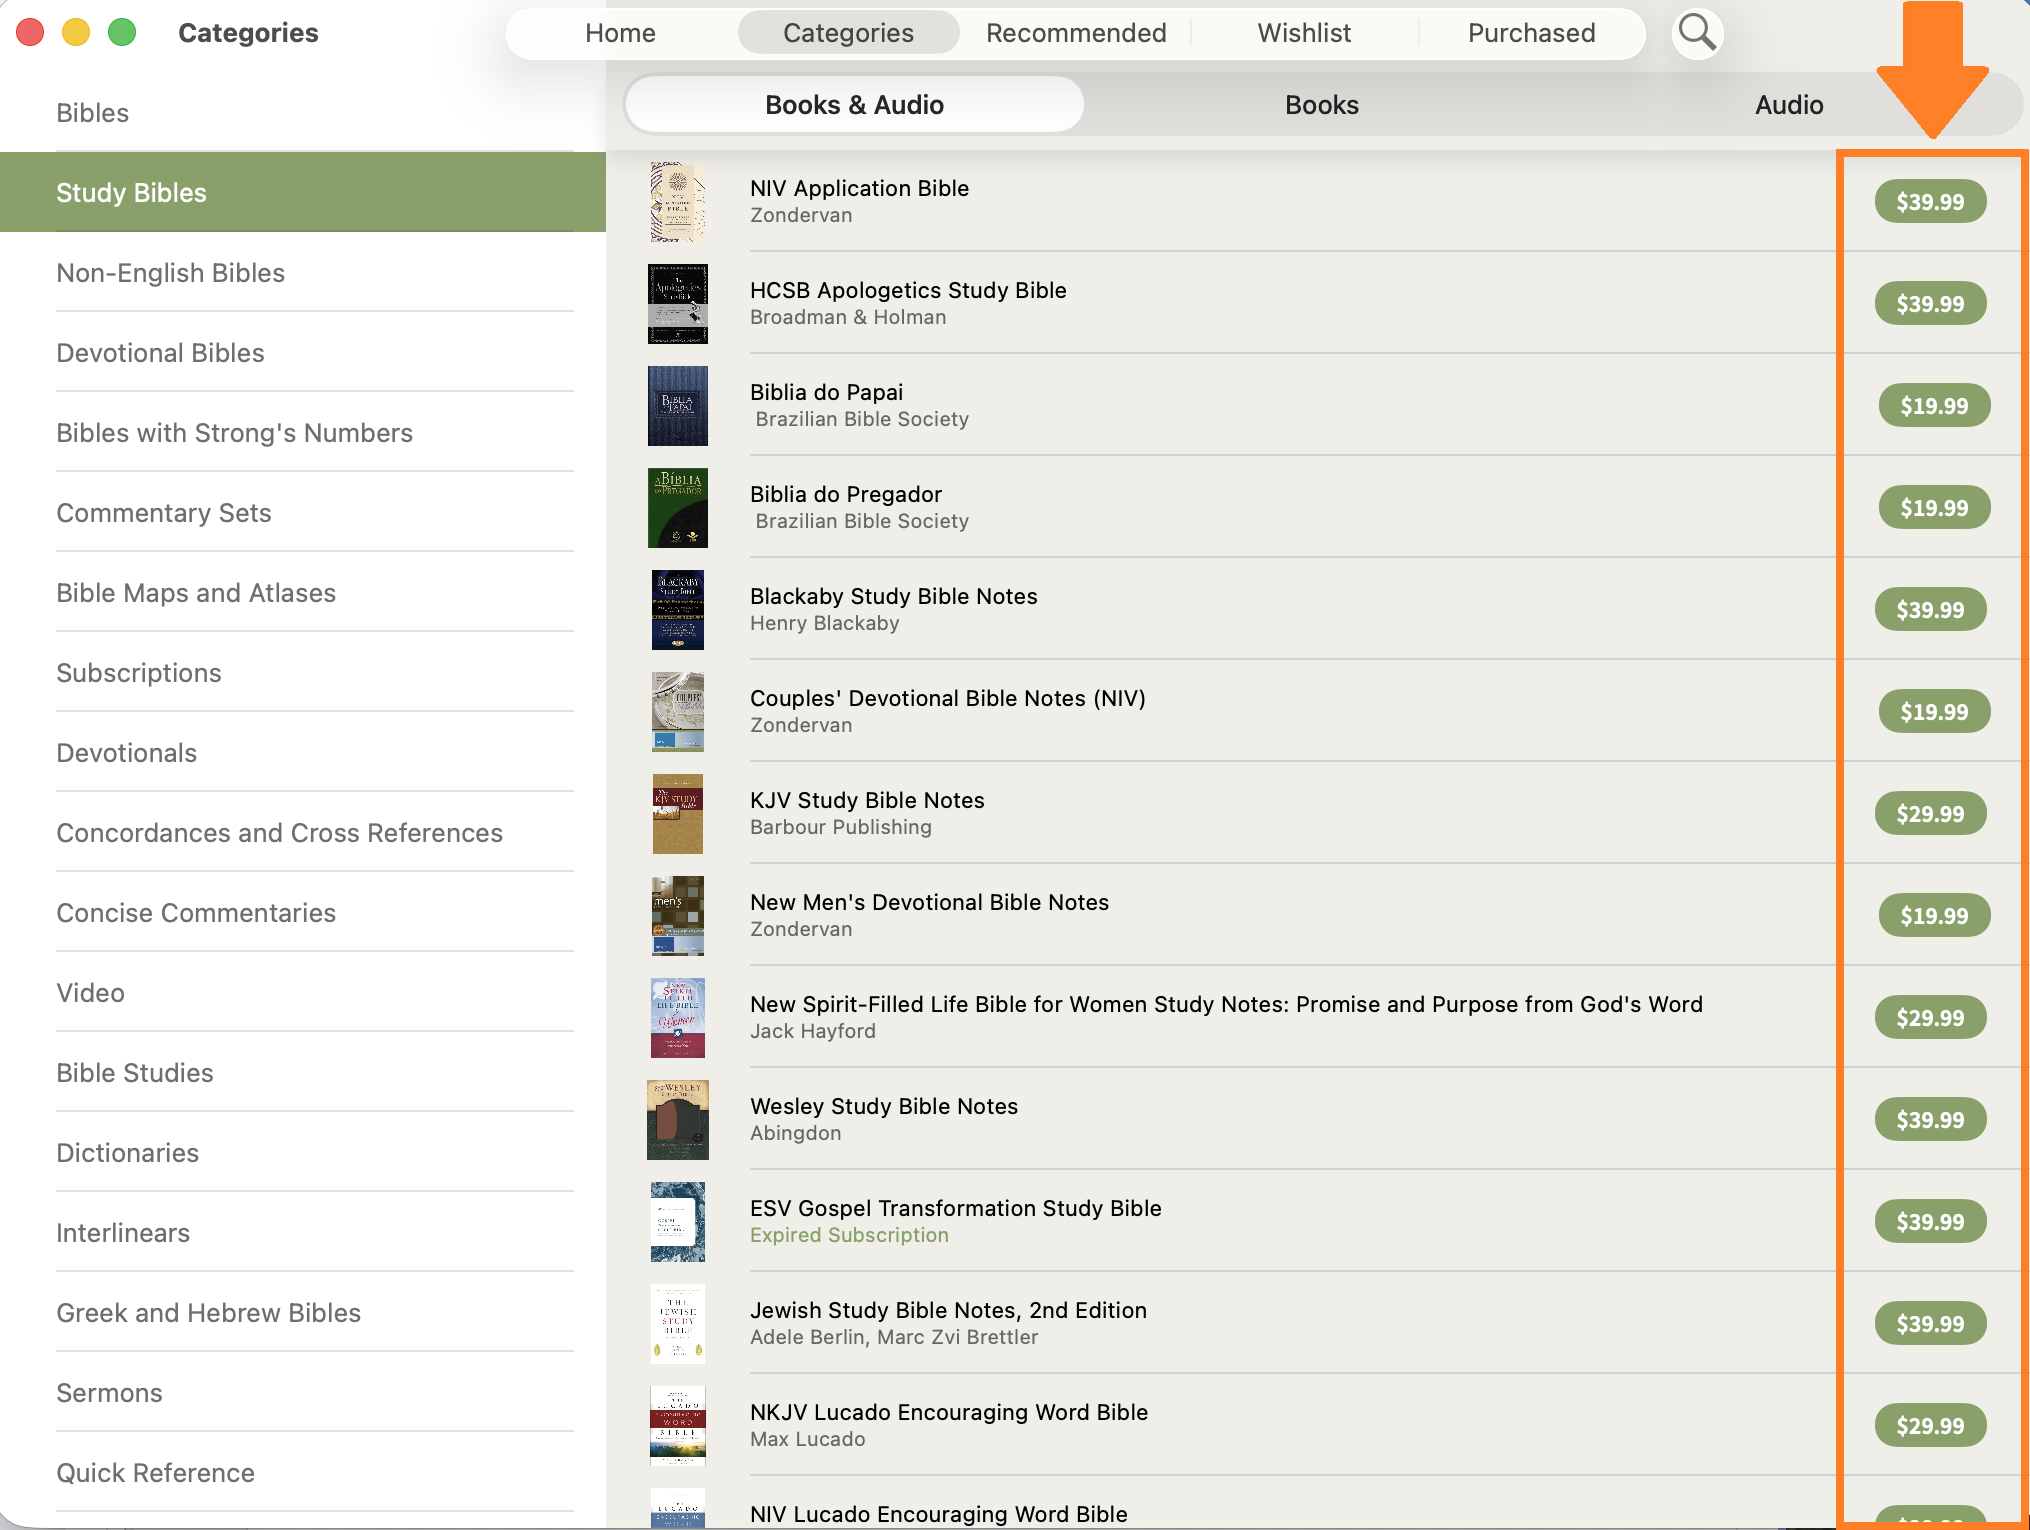Screen dimensions: 2030x1530
Task: Filter the list to Audio only
Action: click(1789, 105)
